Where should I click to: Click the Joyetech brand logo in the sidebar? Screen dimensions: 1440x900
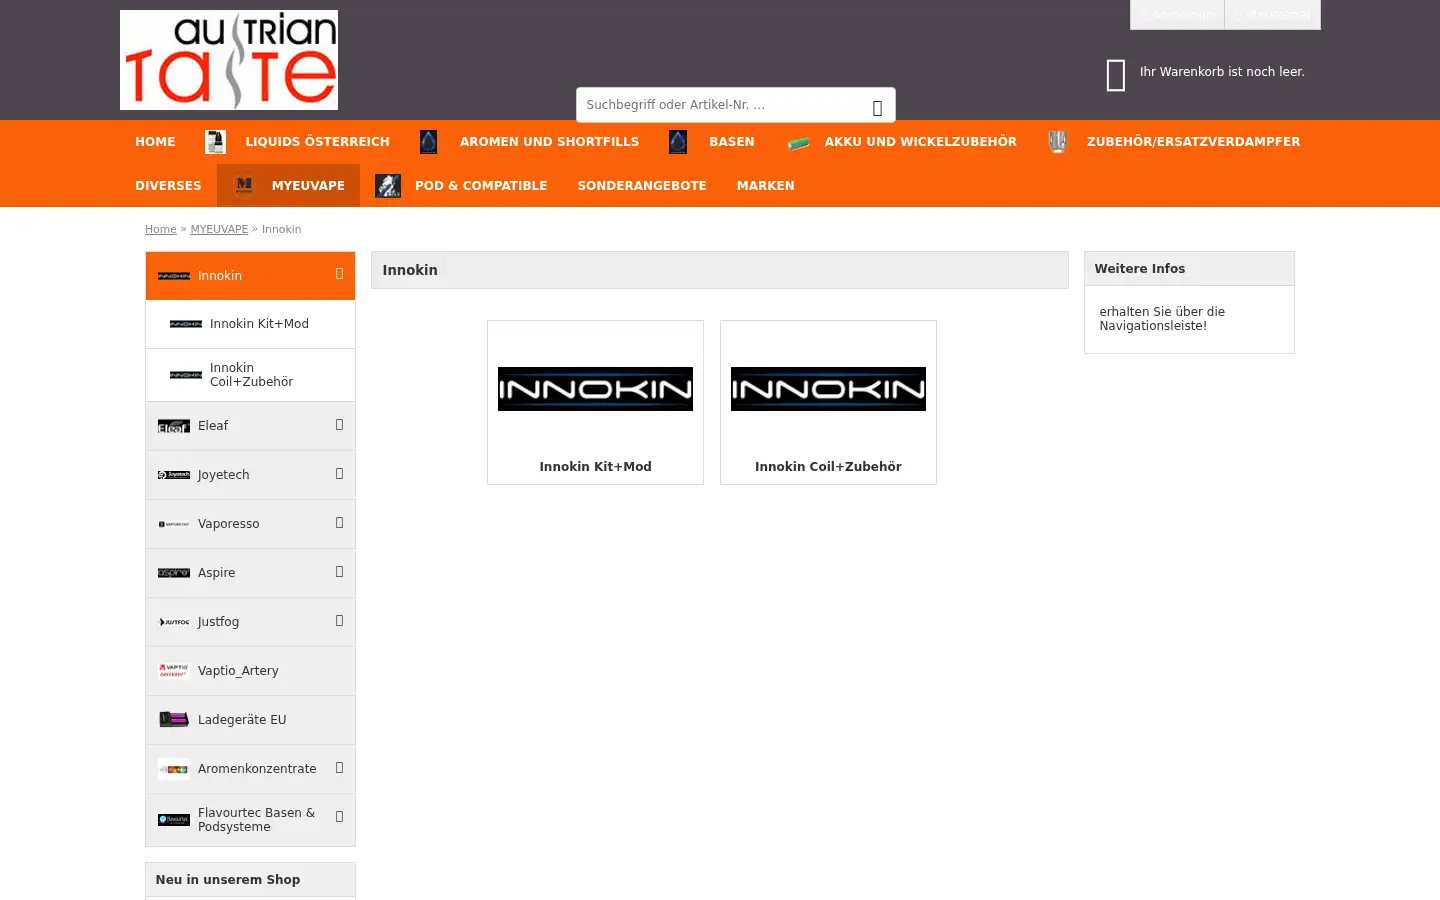(174, 475)
